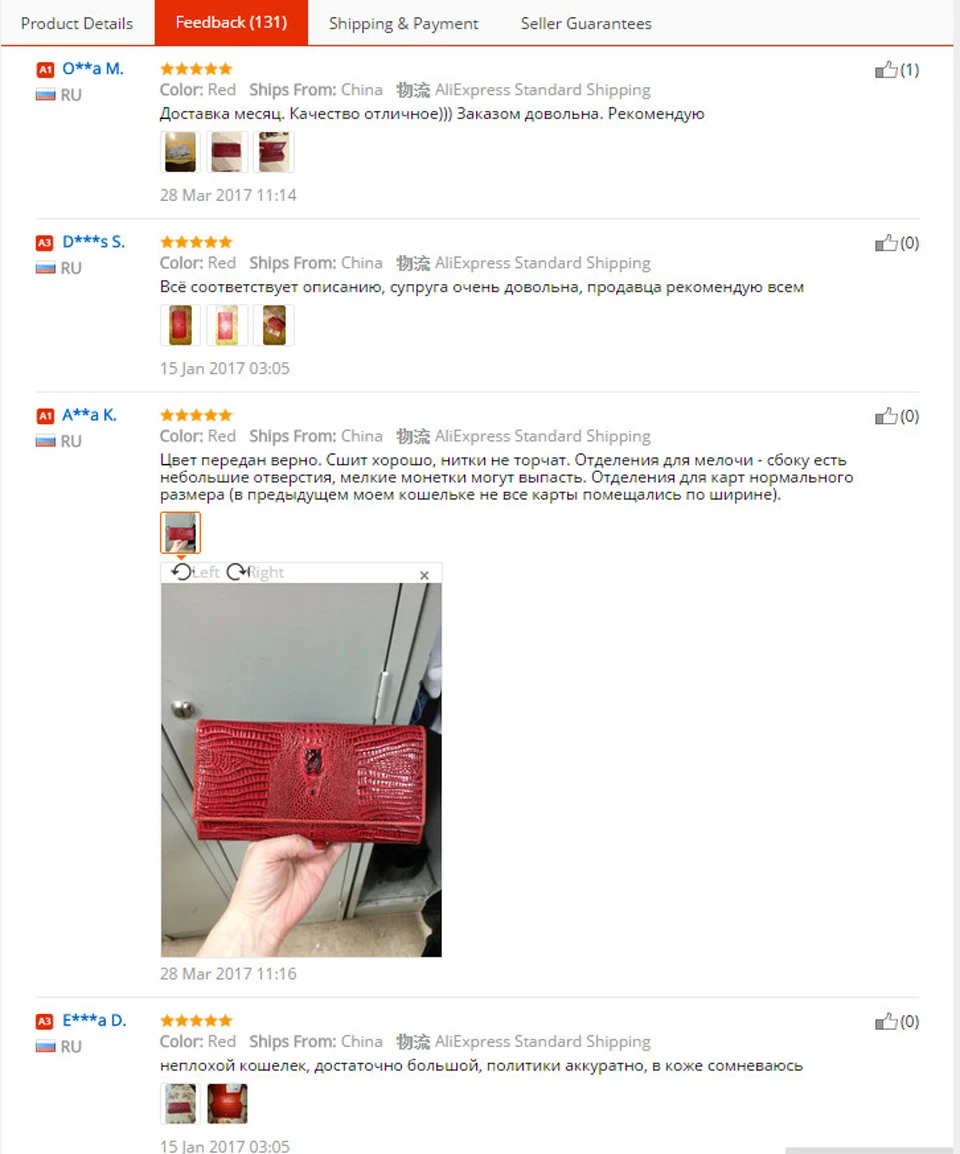Like O**a M.'s review with thumbs-up
960x1154 pixels.
886,70
